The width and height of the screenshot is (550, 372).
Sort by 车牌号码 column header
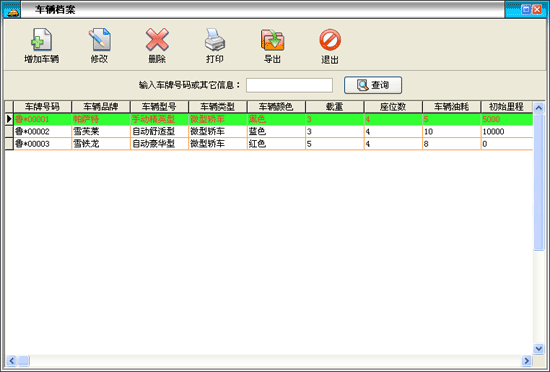point(42,107)
